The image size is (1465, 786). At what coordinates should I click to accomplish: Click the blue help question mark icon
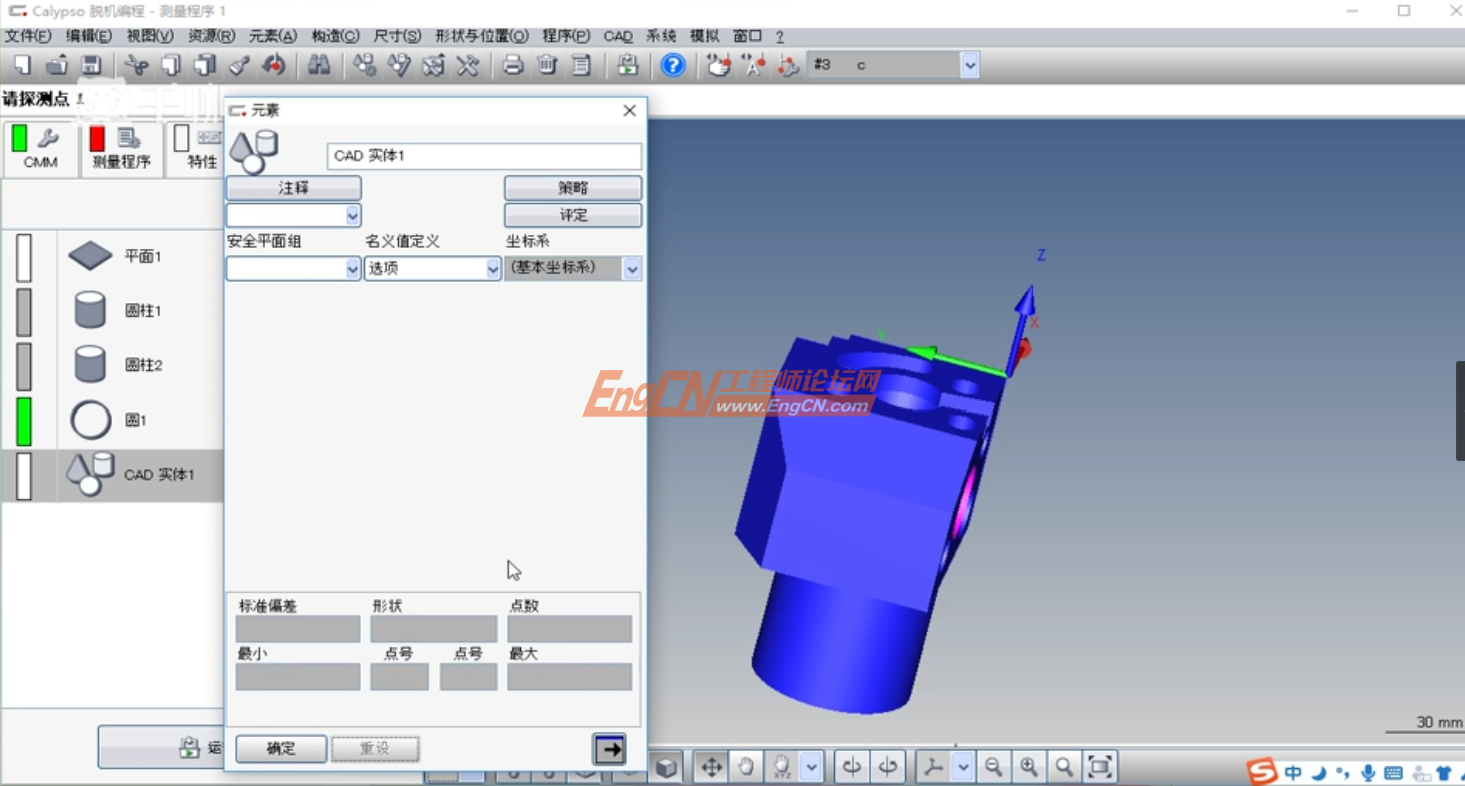[673, 66]
